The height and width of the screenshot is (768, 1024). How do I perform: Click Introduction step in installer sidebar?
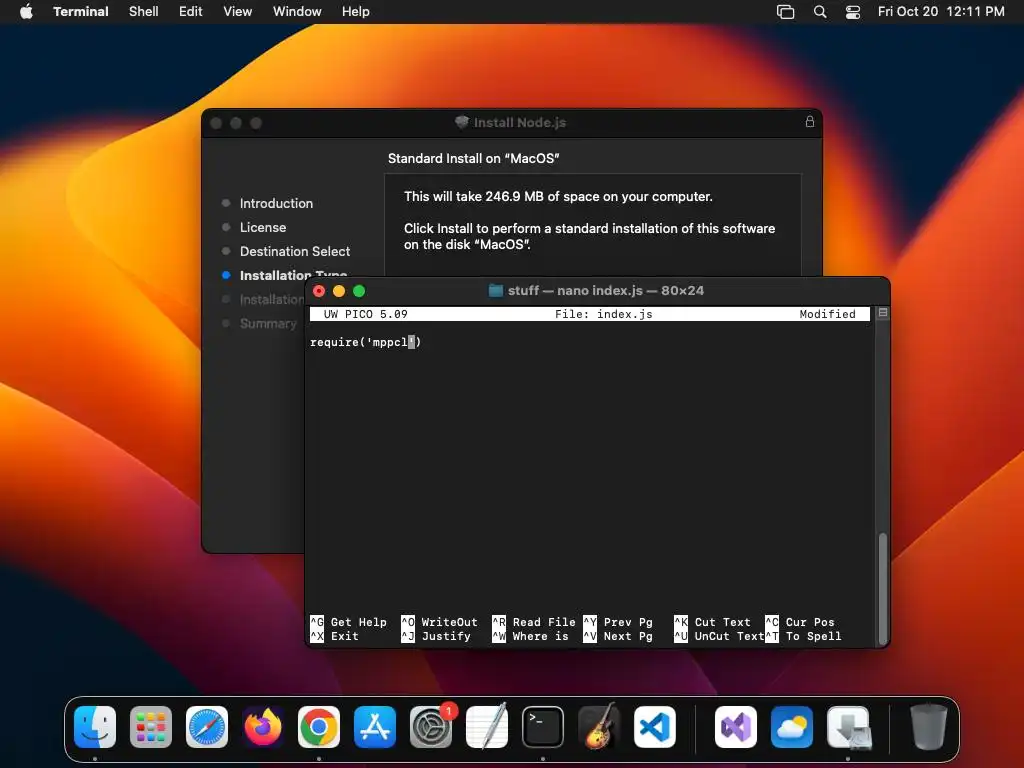pyautogui.click(x=276, y=203)
